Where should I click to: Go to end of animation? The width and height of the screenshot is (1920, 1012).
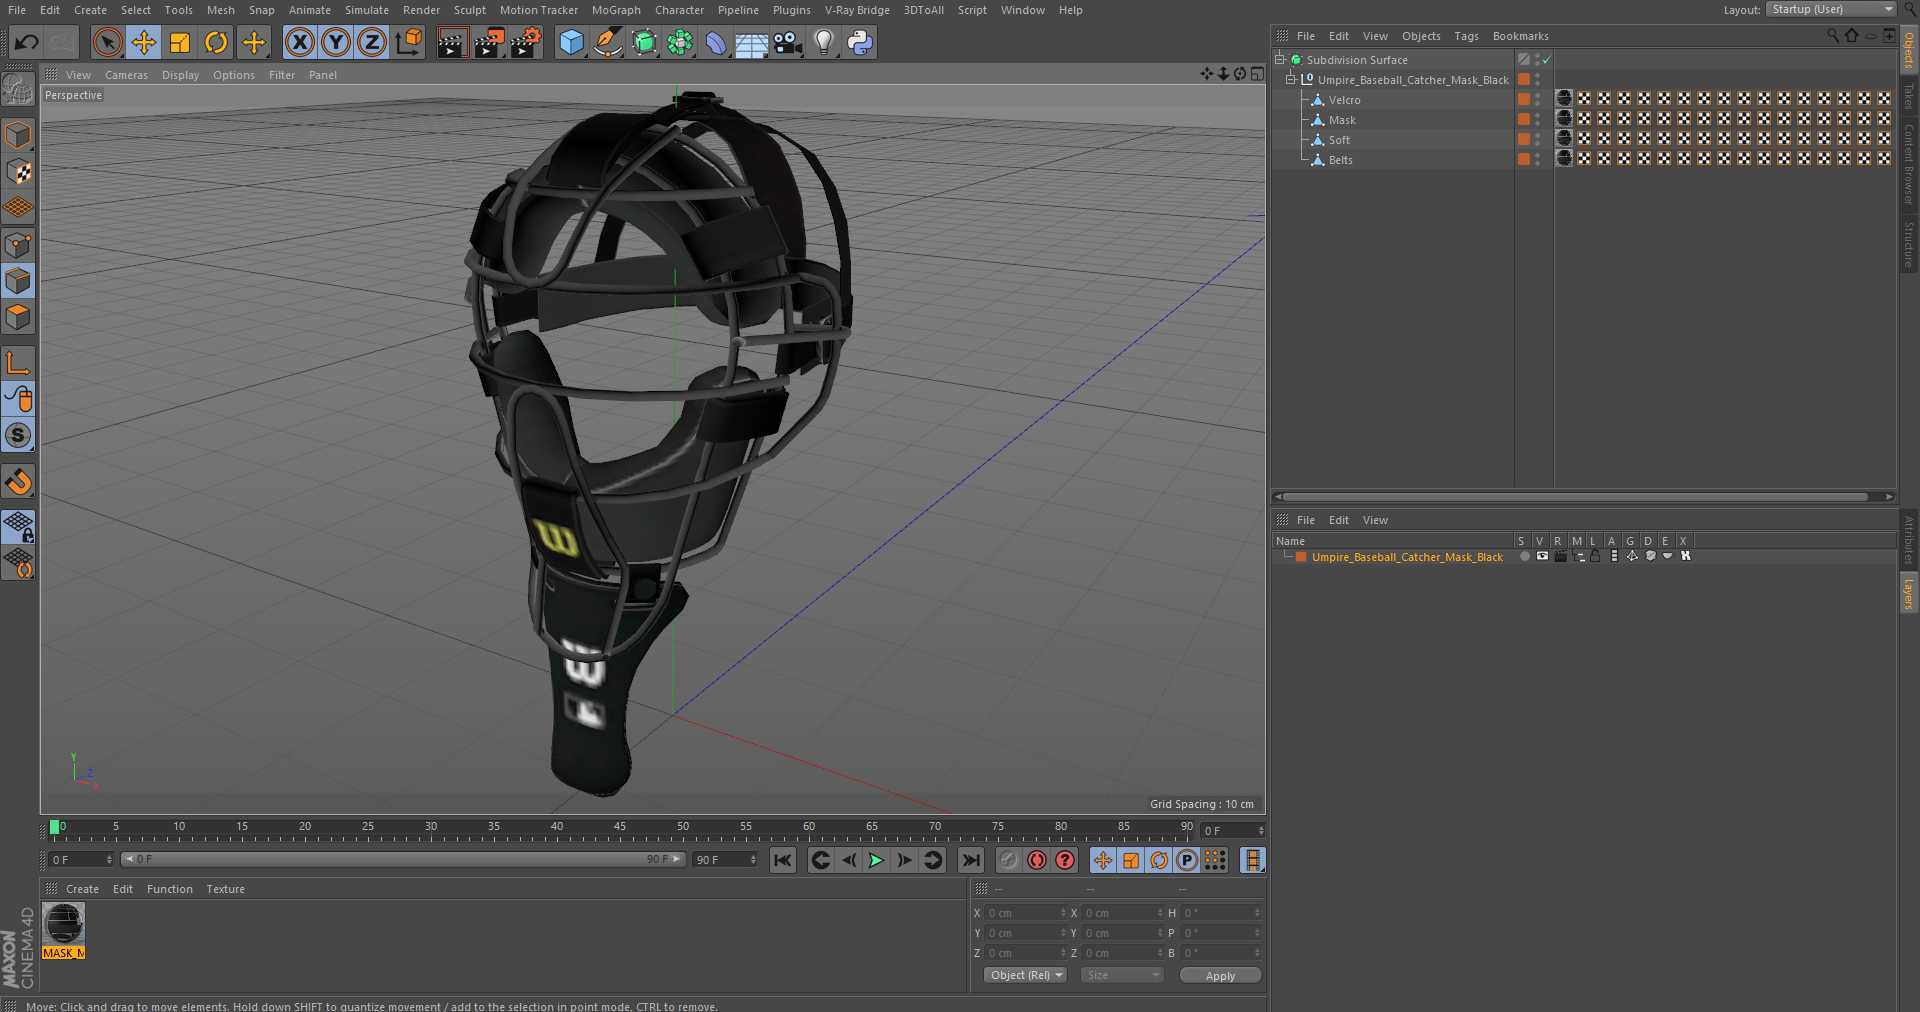coord(971,860)
